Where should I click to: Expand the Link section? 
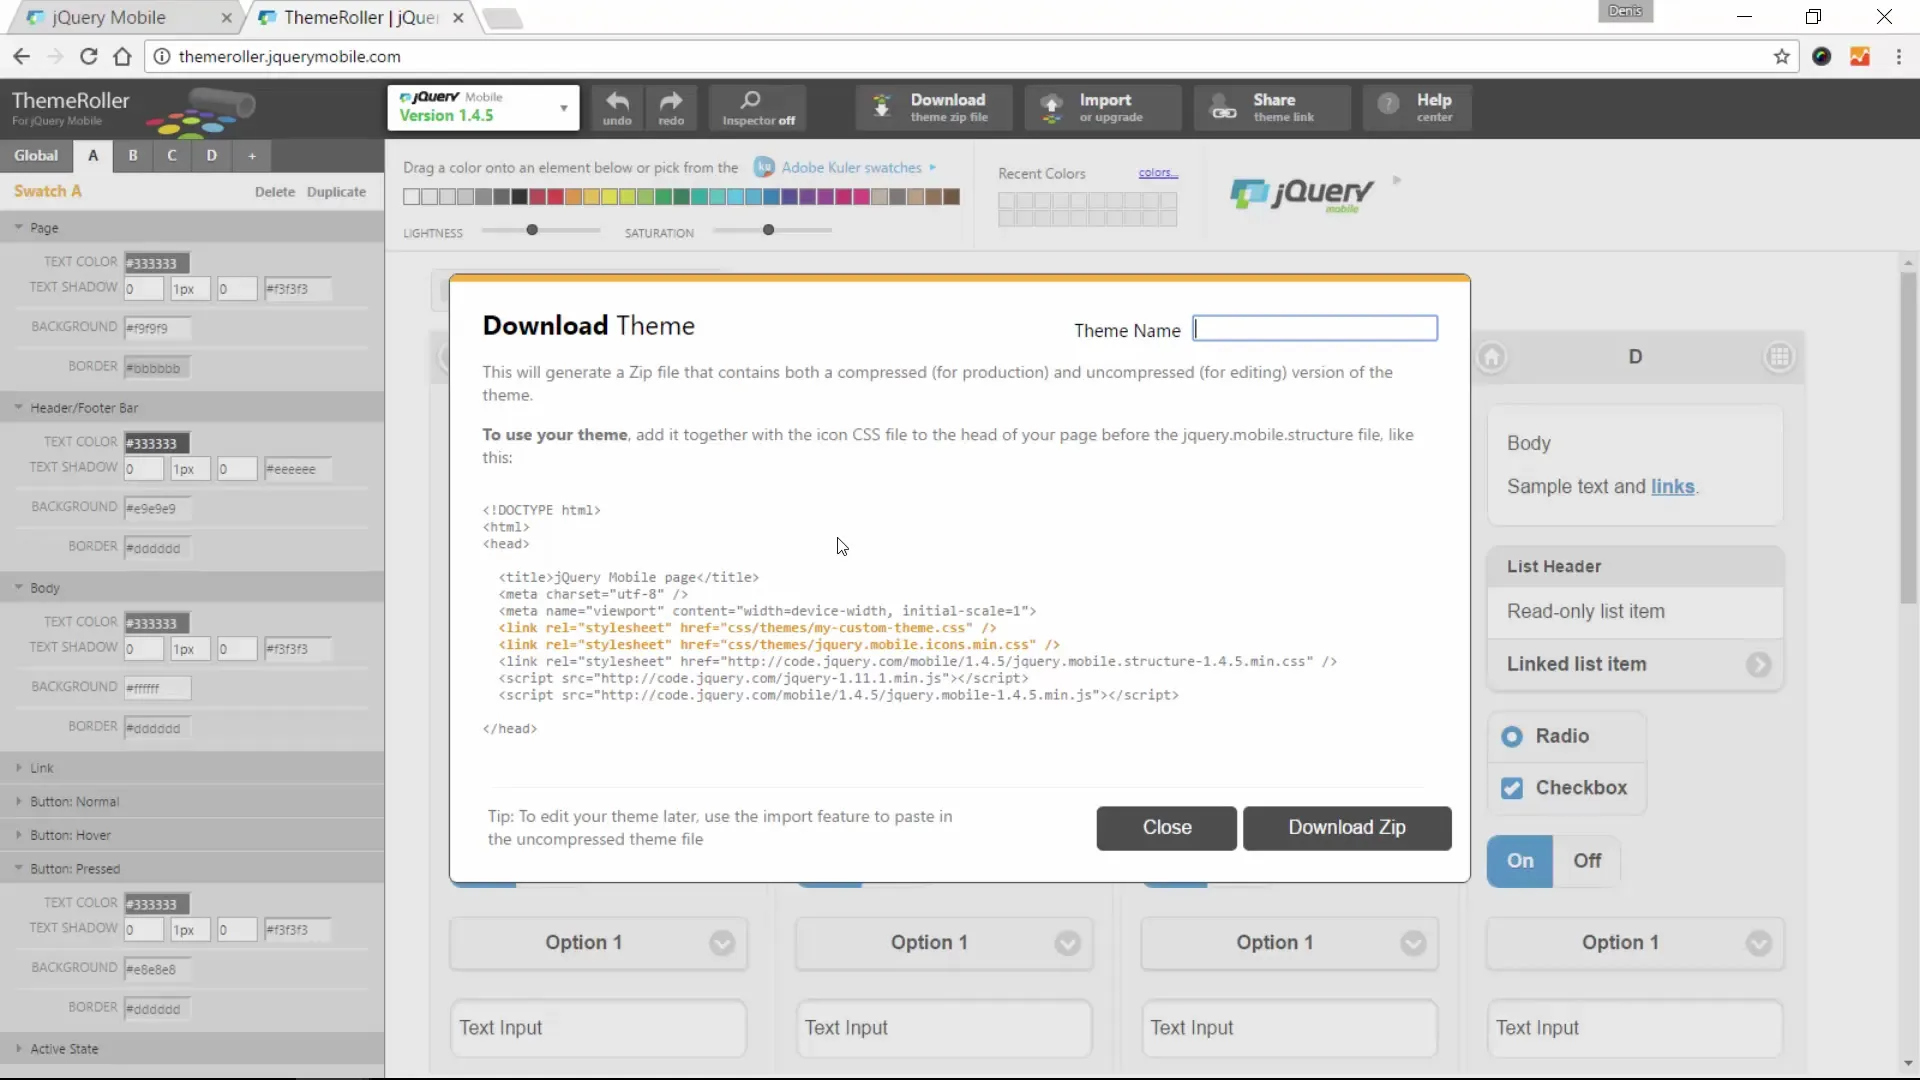(192, 768)
